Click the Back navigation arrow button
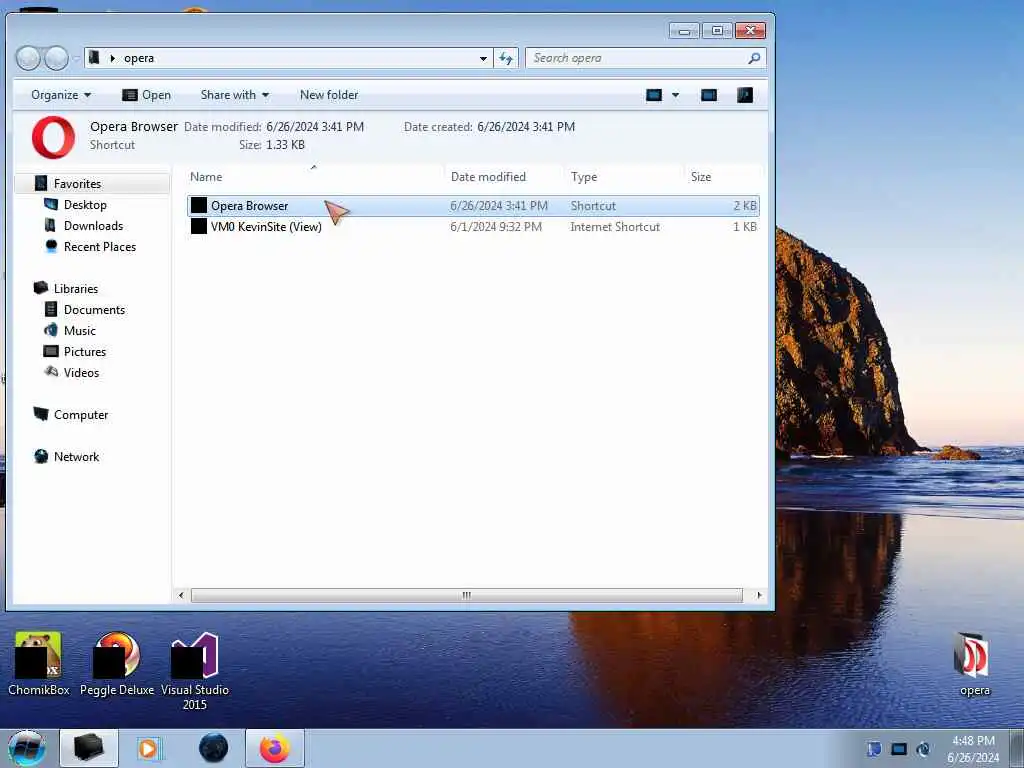 tap(27, 58)
